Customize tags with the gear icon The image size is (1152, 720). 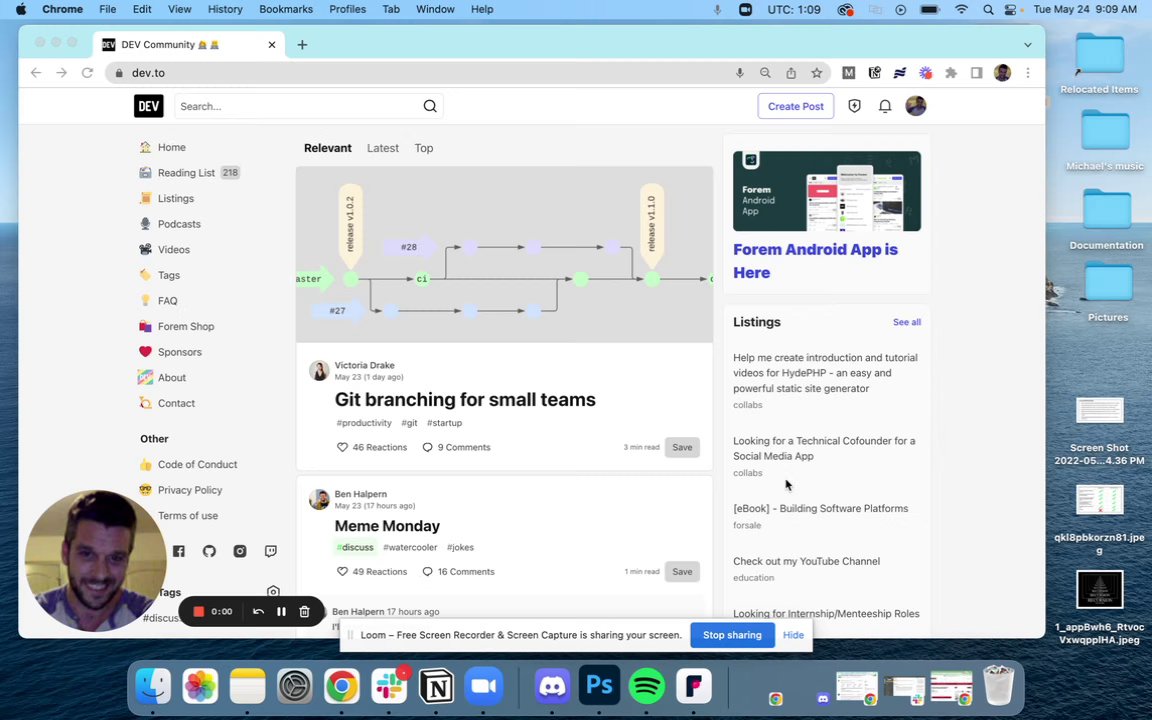pyautogui.click(x=273, y=592)
